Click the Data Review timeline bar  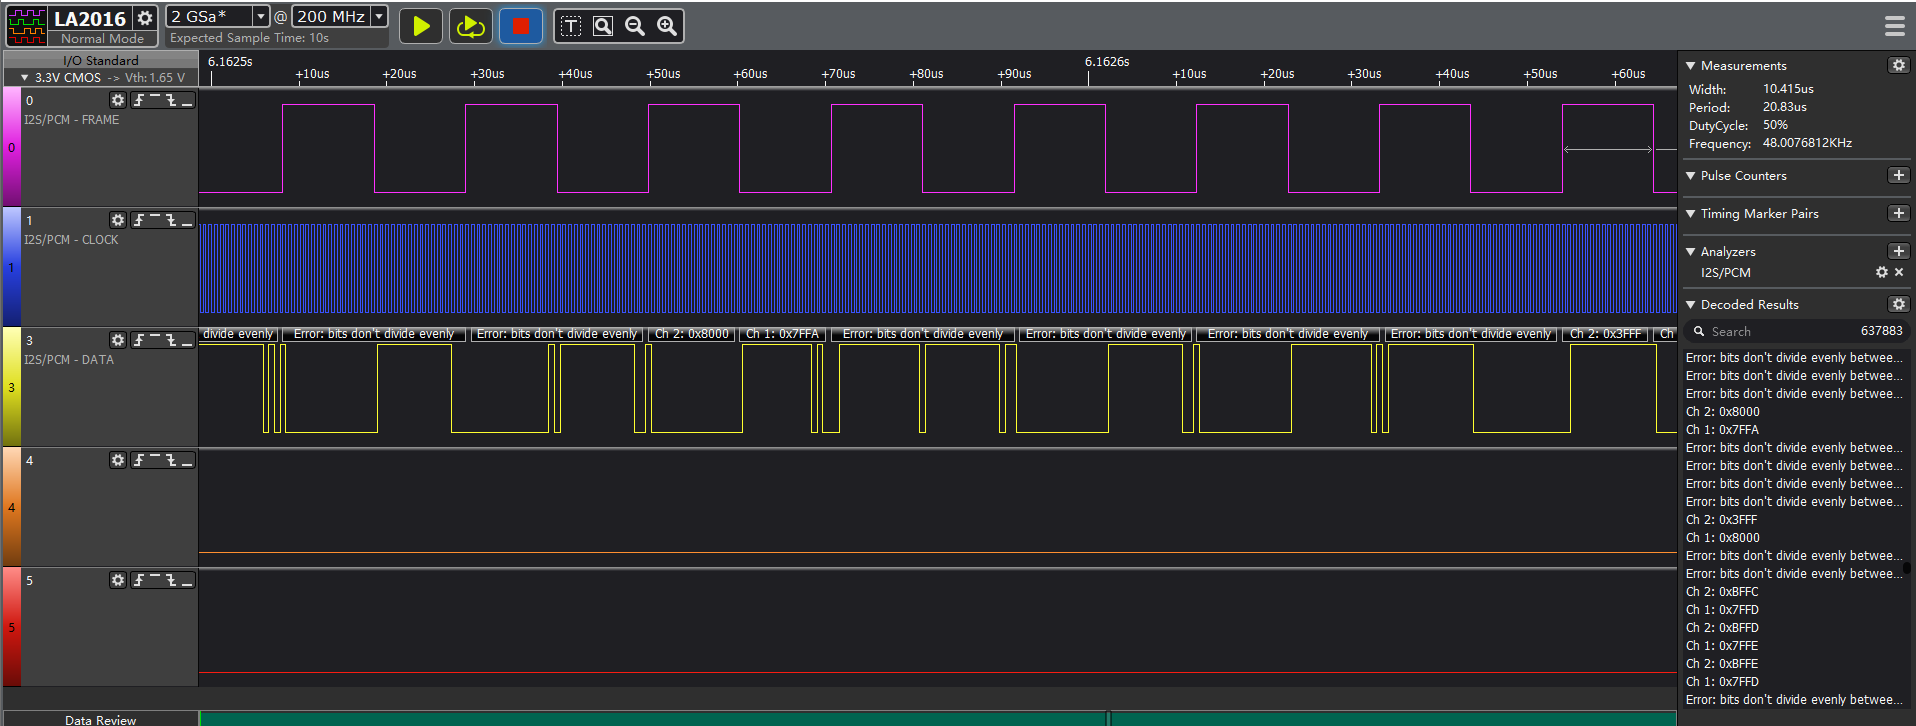click(938, 718)
